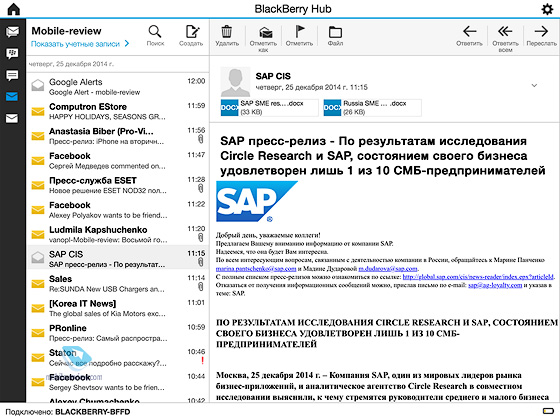Expand Показать учетные записи chevron
Screen dimensions: 560x420
127,44
